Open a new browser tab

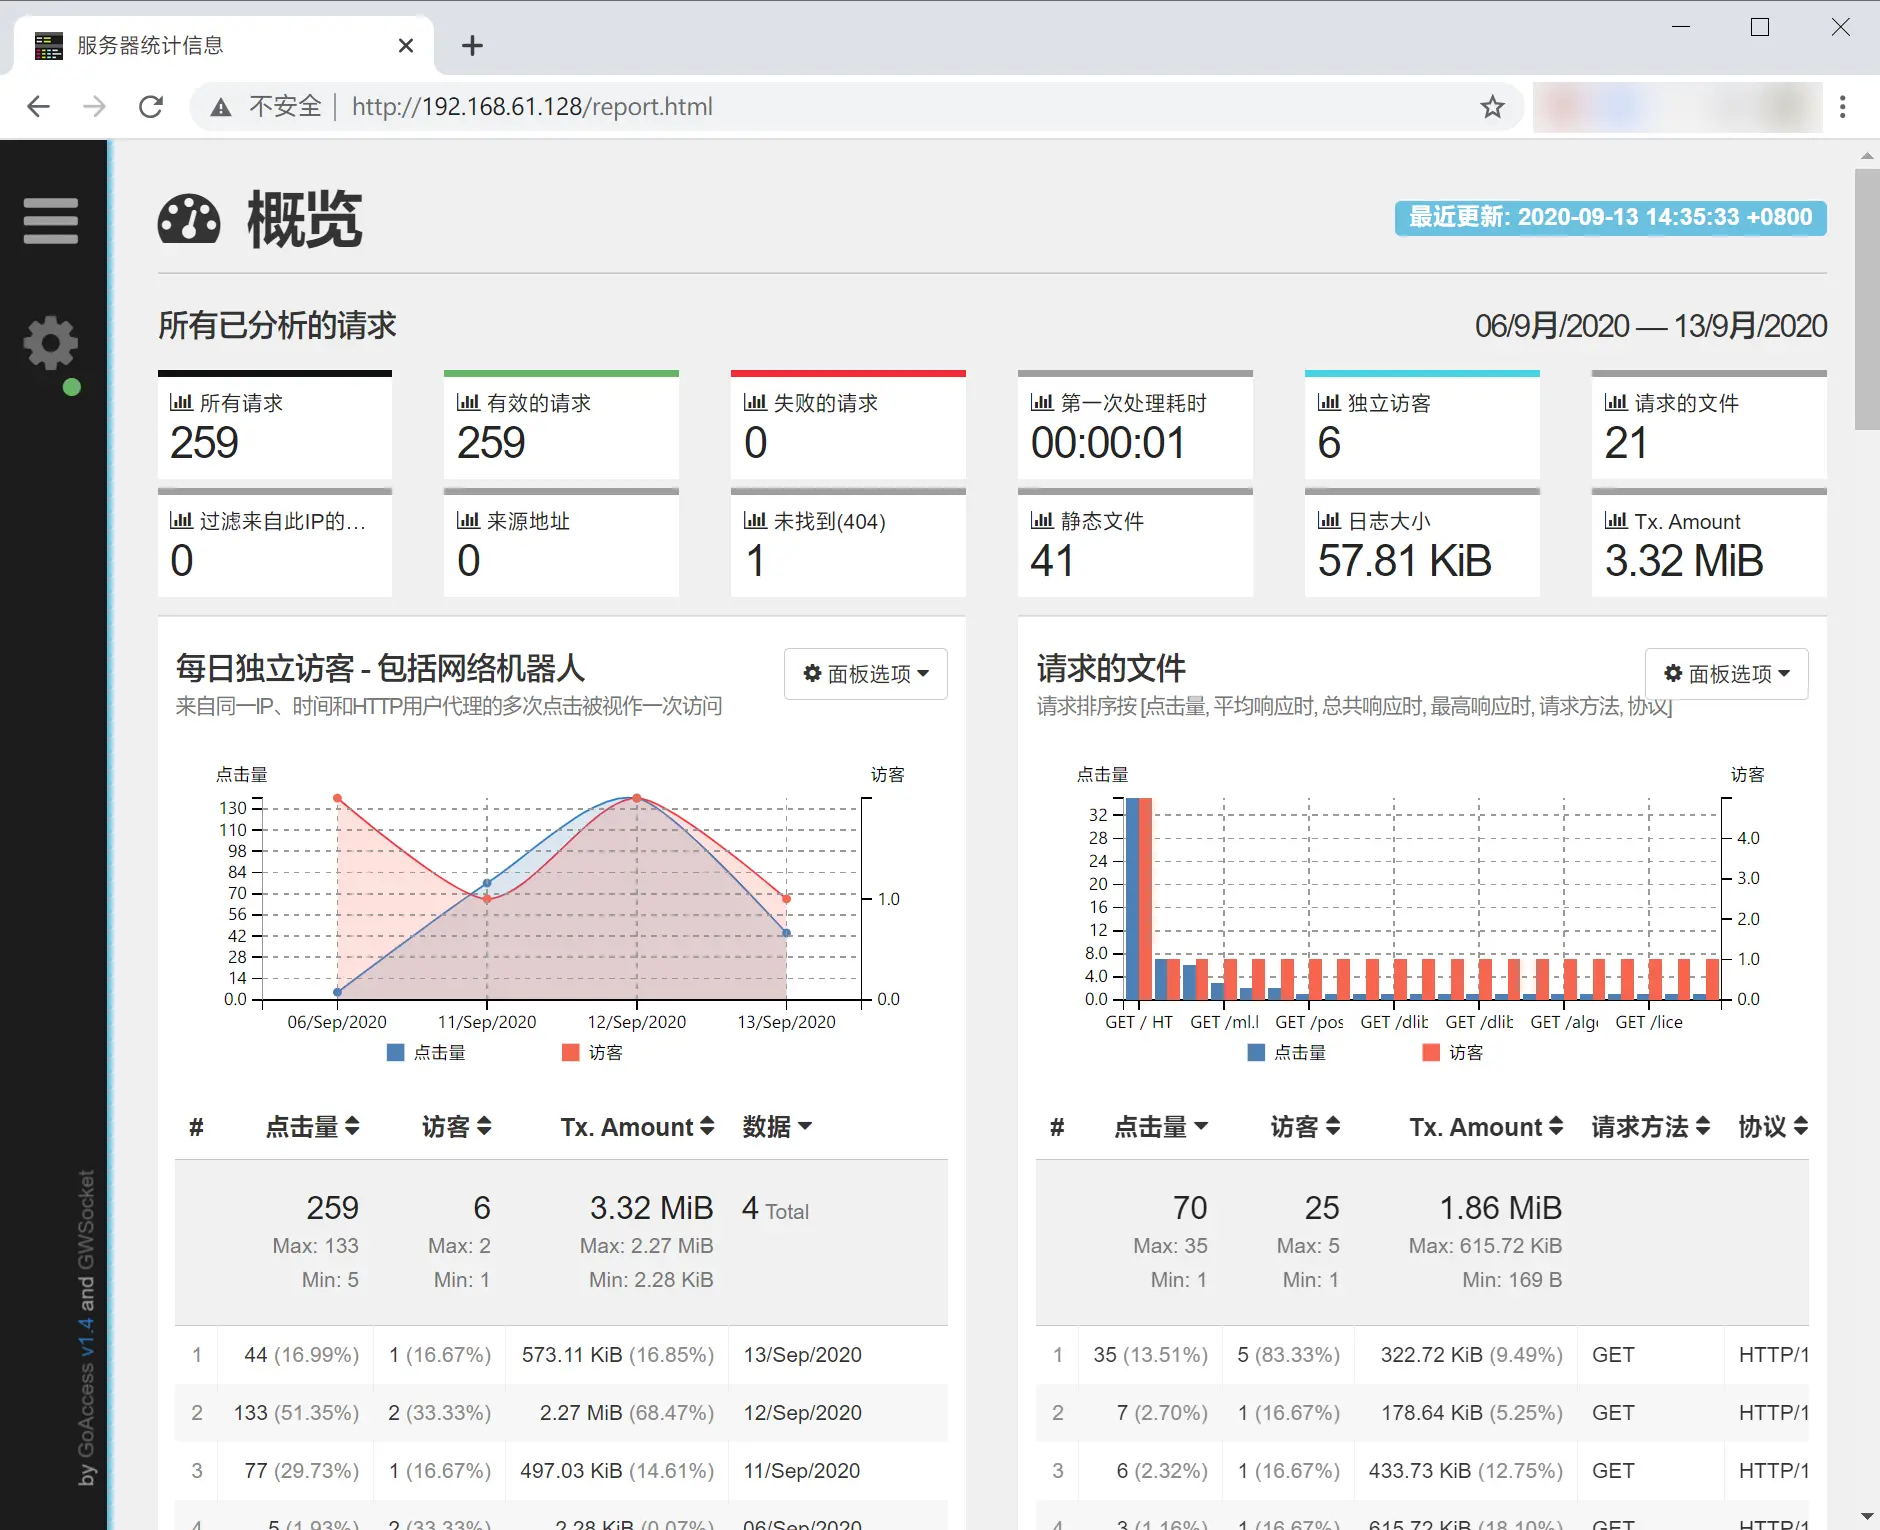(471, 44)
